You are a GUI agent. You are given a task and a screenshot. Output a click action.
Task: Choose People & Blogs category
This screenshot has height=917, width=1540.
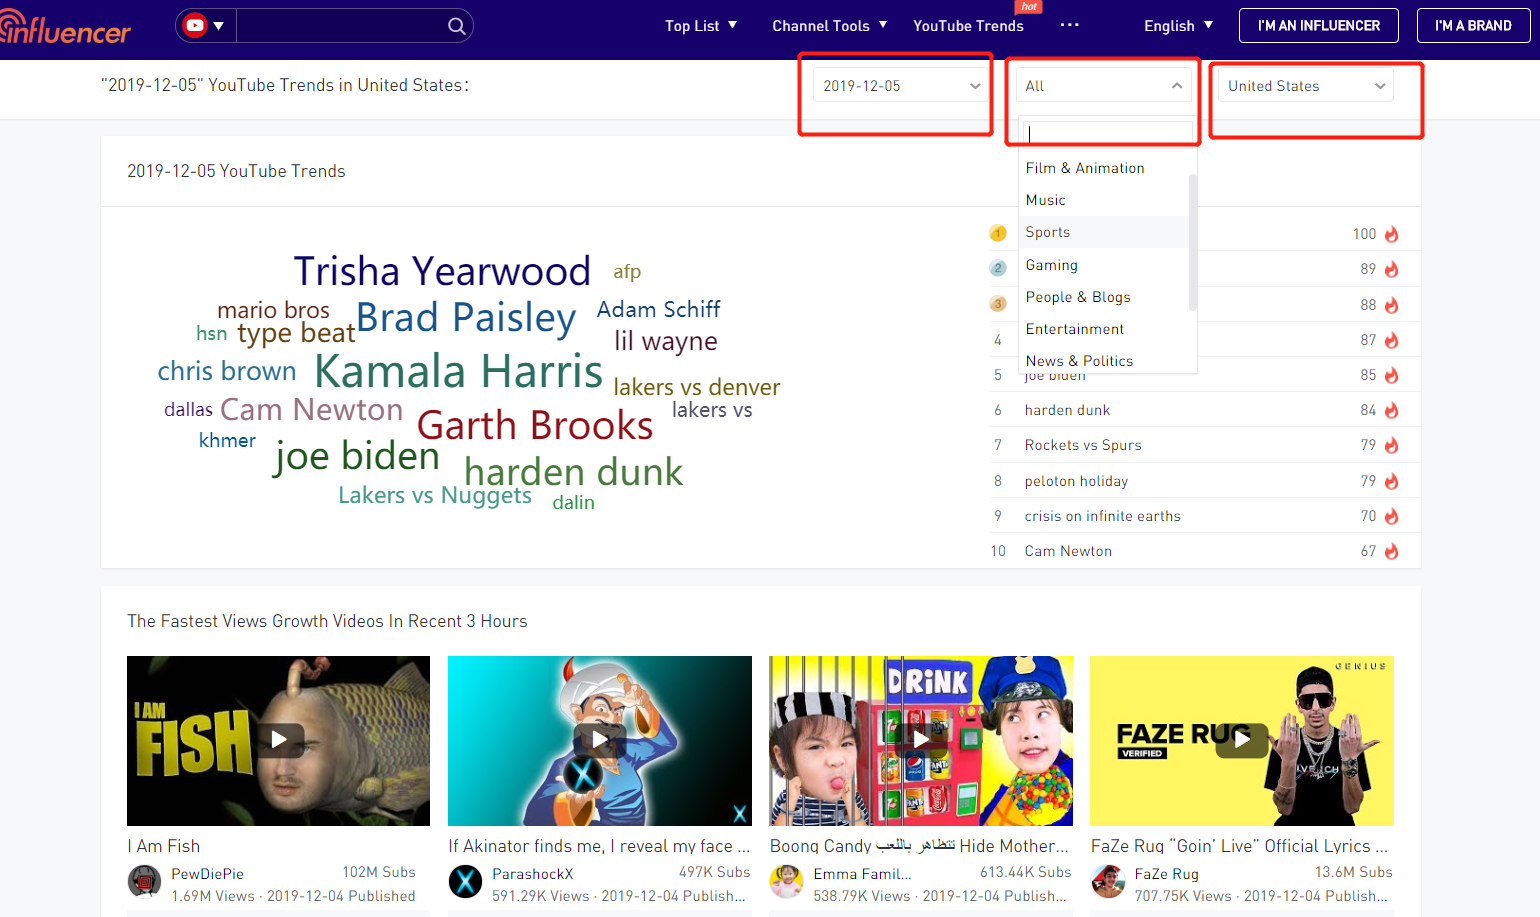pyautogui.click(x=1078, y=297)
